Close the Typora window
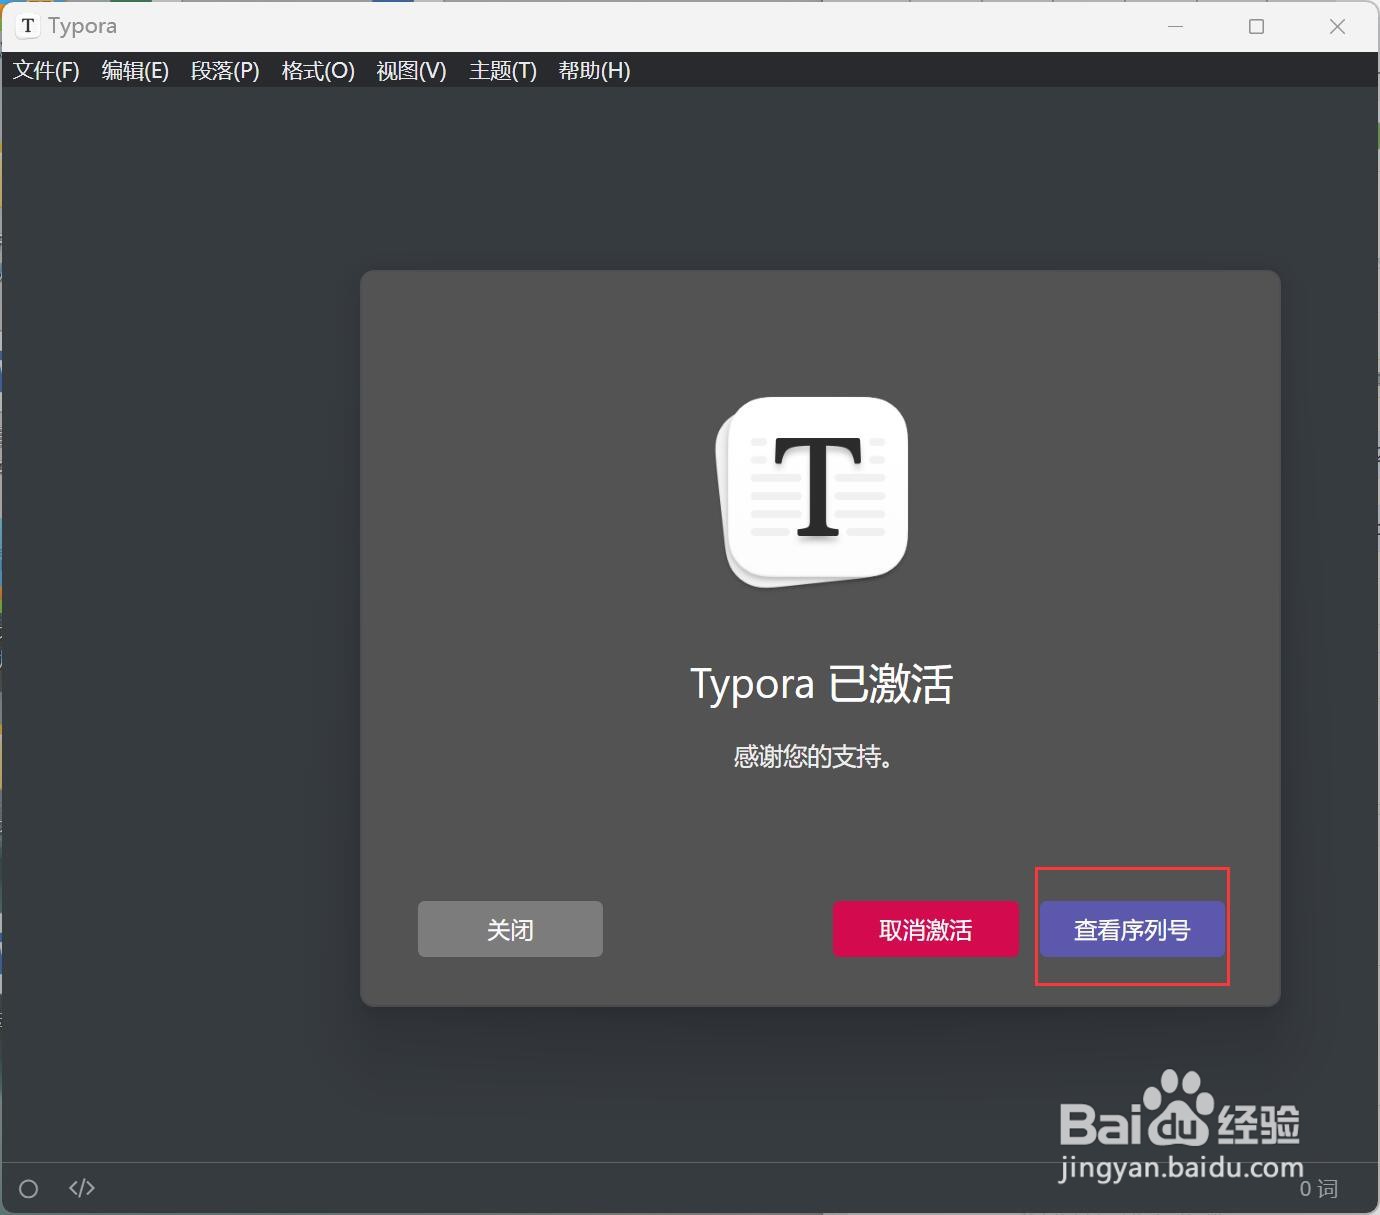 [1337, 26]
